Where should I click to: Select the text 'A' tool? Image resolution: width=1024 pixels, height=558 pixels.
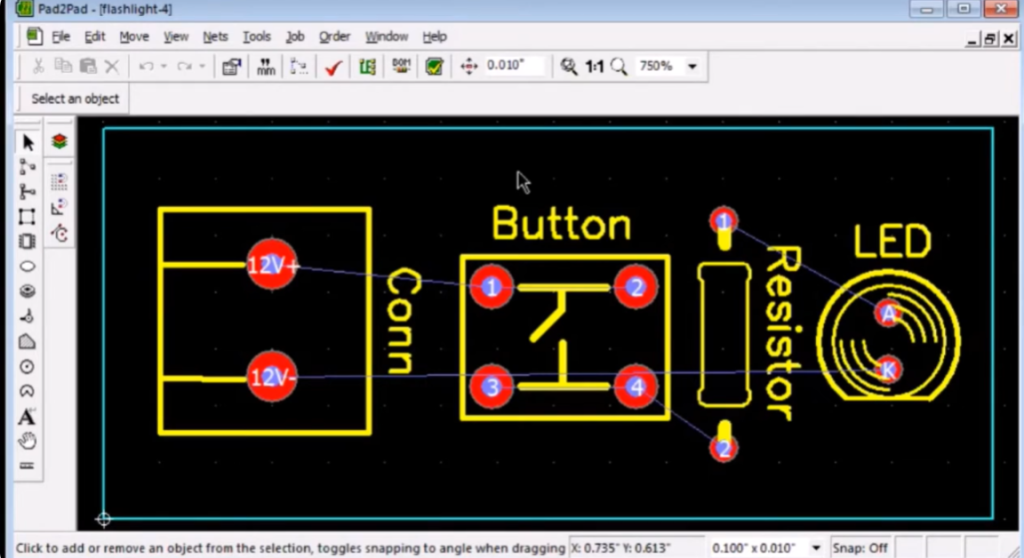[27, 416]
